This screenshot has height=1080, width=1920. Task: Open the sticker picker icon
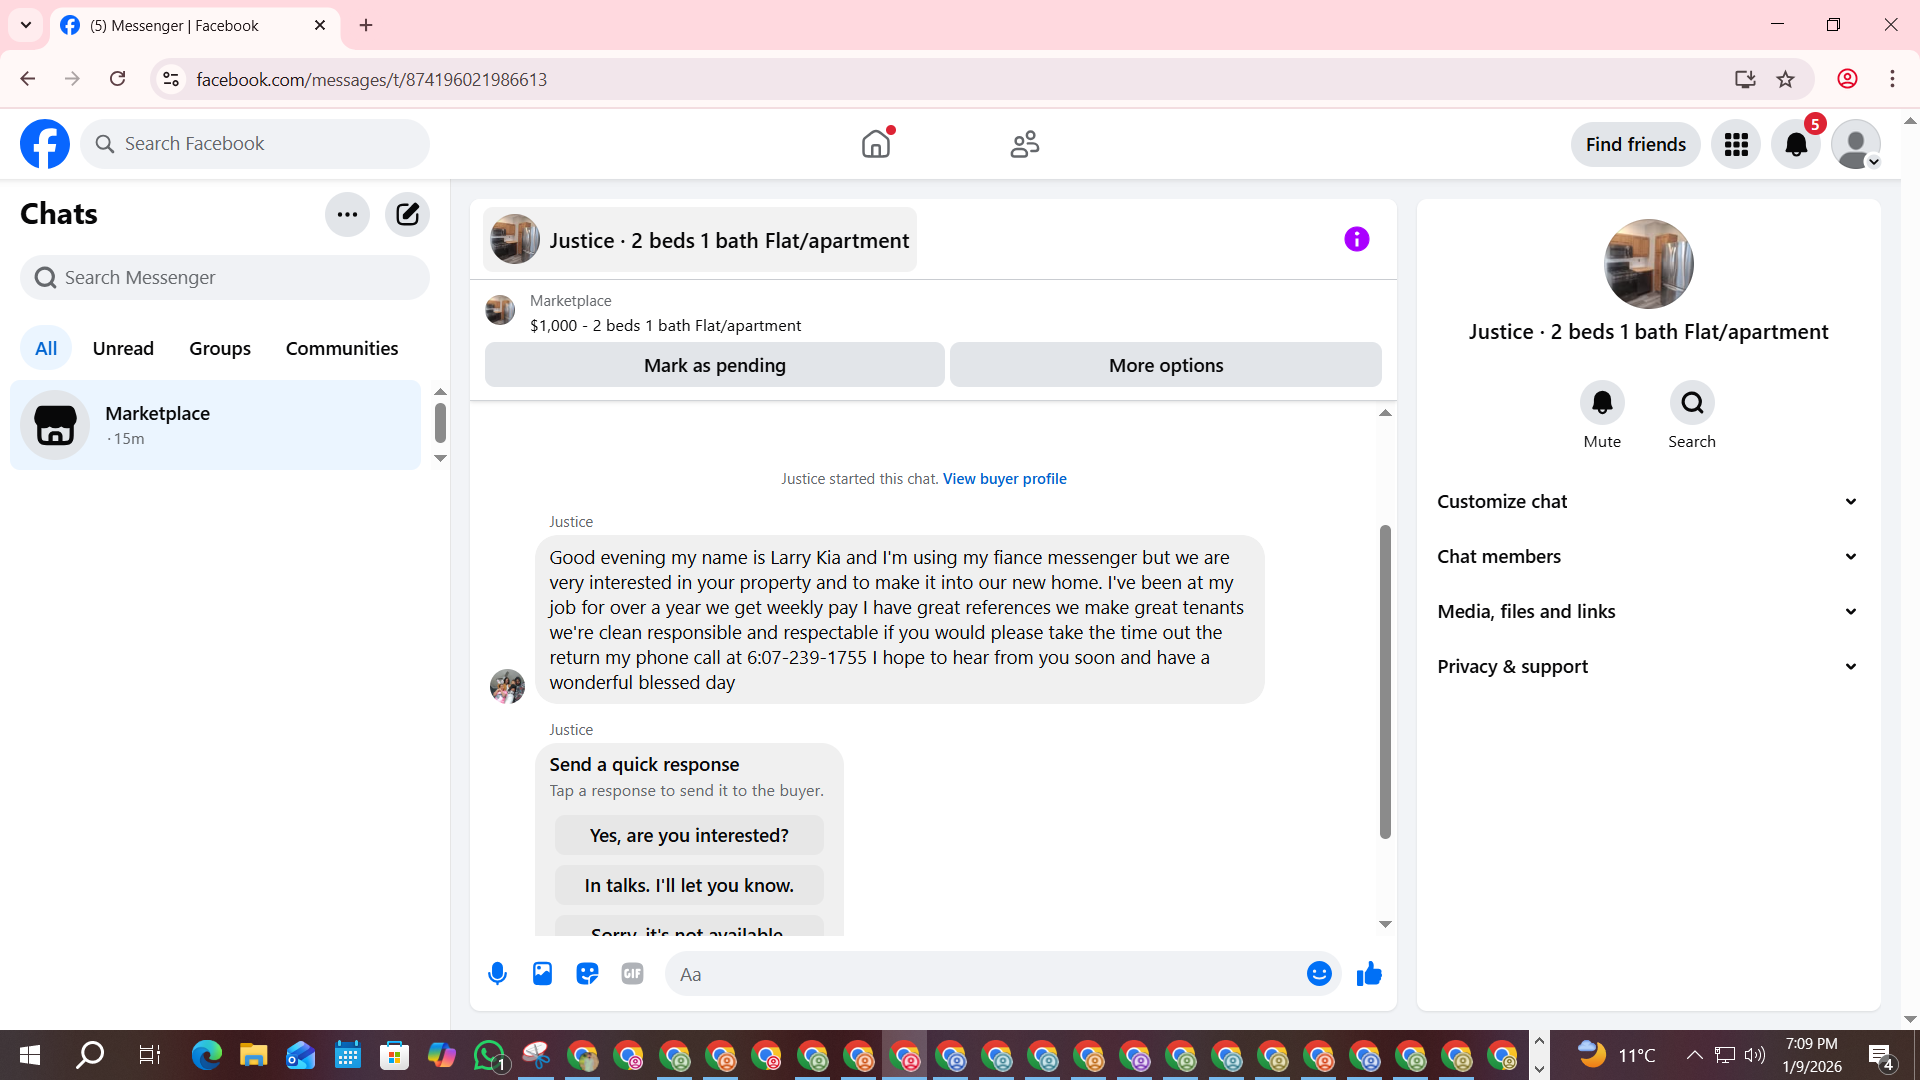tap(587, 973)
